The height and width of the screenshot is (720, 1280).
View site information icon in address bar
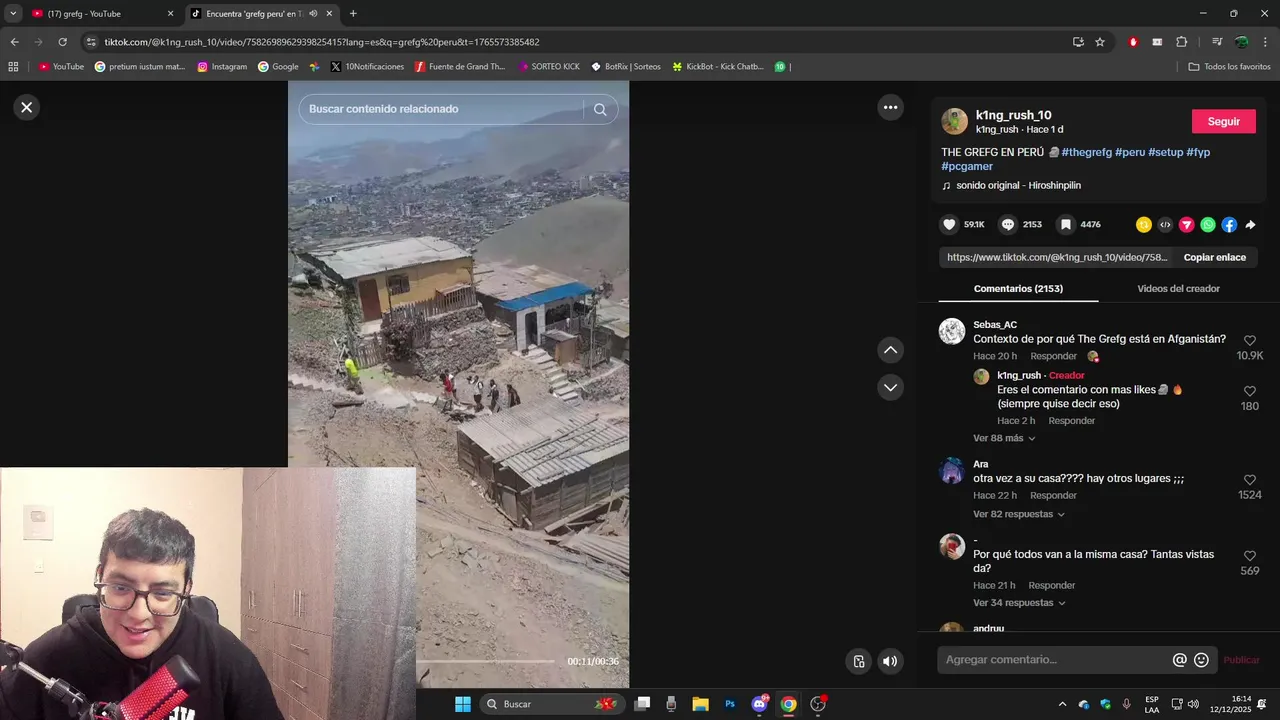[x=92, y=42]
